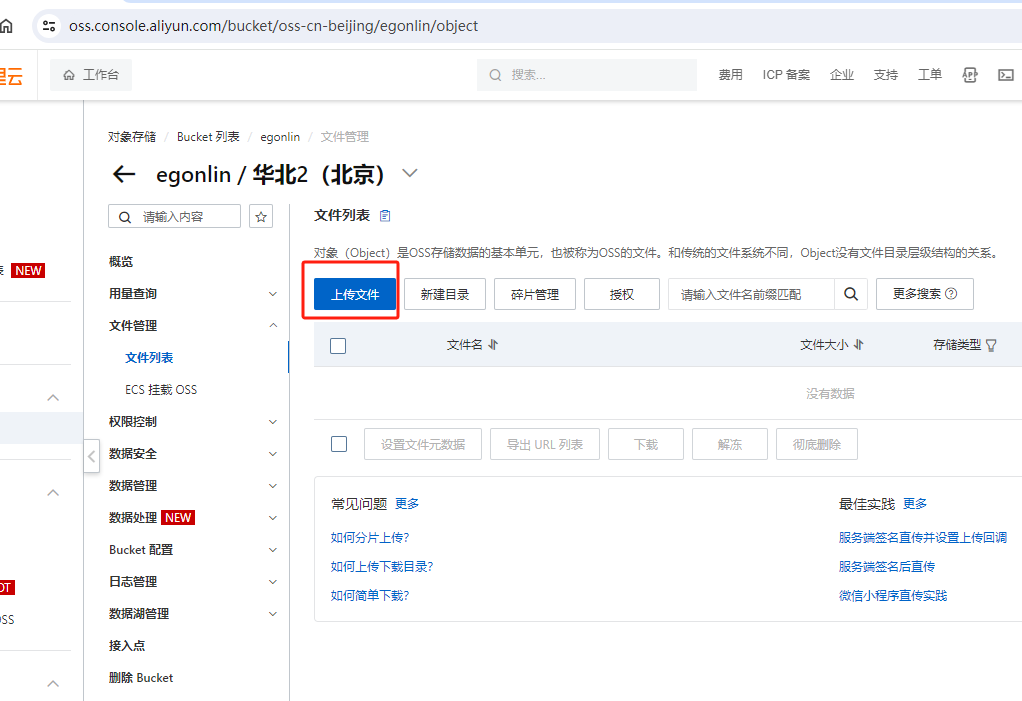Click the API icon in top bar
The width and height of the screenshot is (1022, 701).
pos(969,75)
